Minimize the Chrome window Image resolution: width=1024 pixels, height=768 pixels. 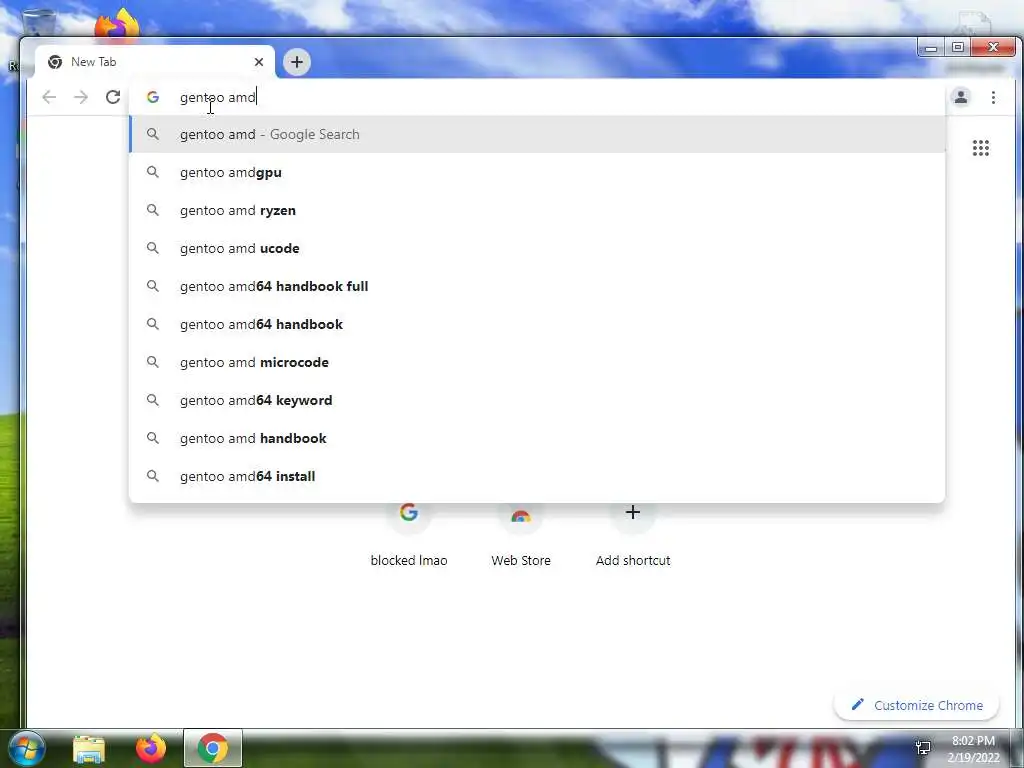coord(931,47)
